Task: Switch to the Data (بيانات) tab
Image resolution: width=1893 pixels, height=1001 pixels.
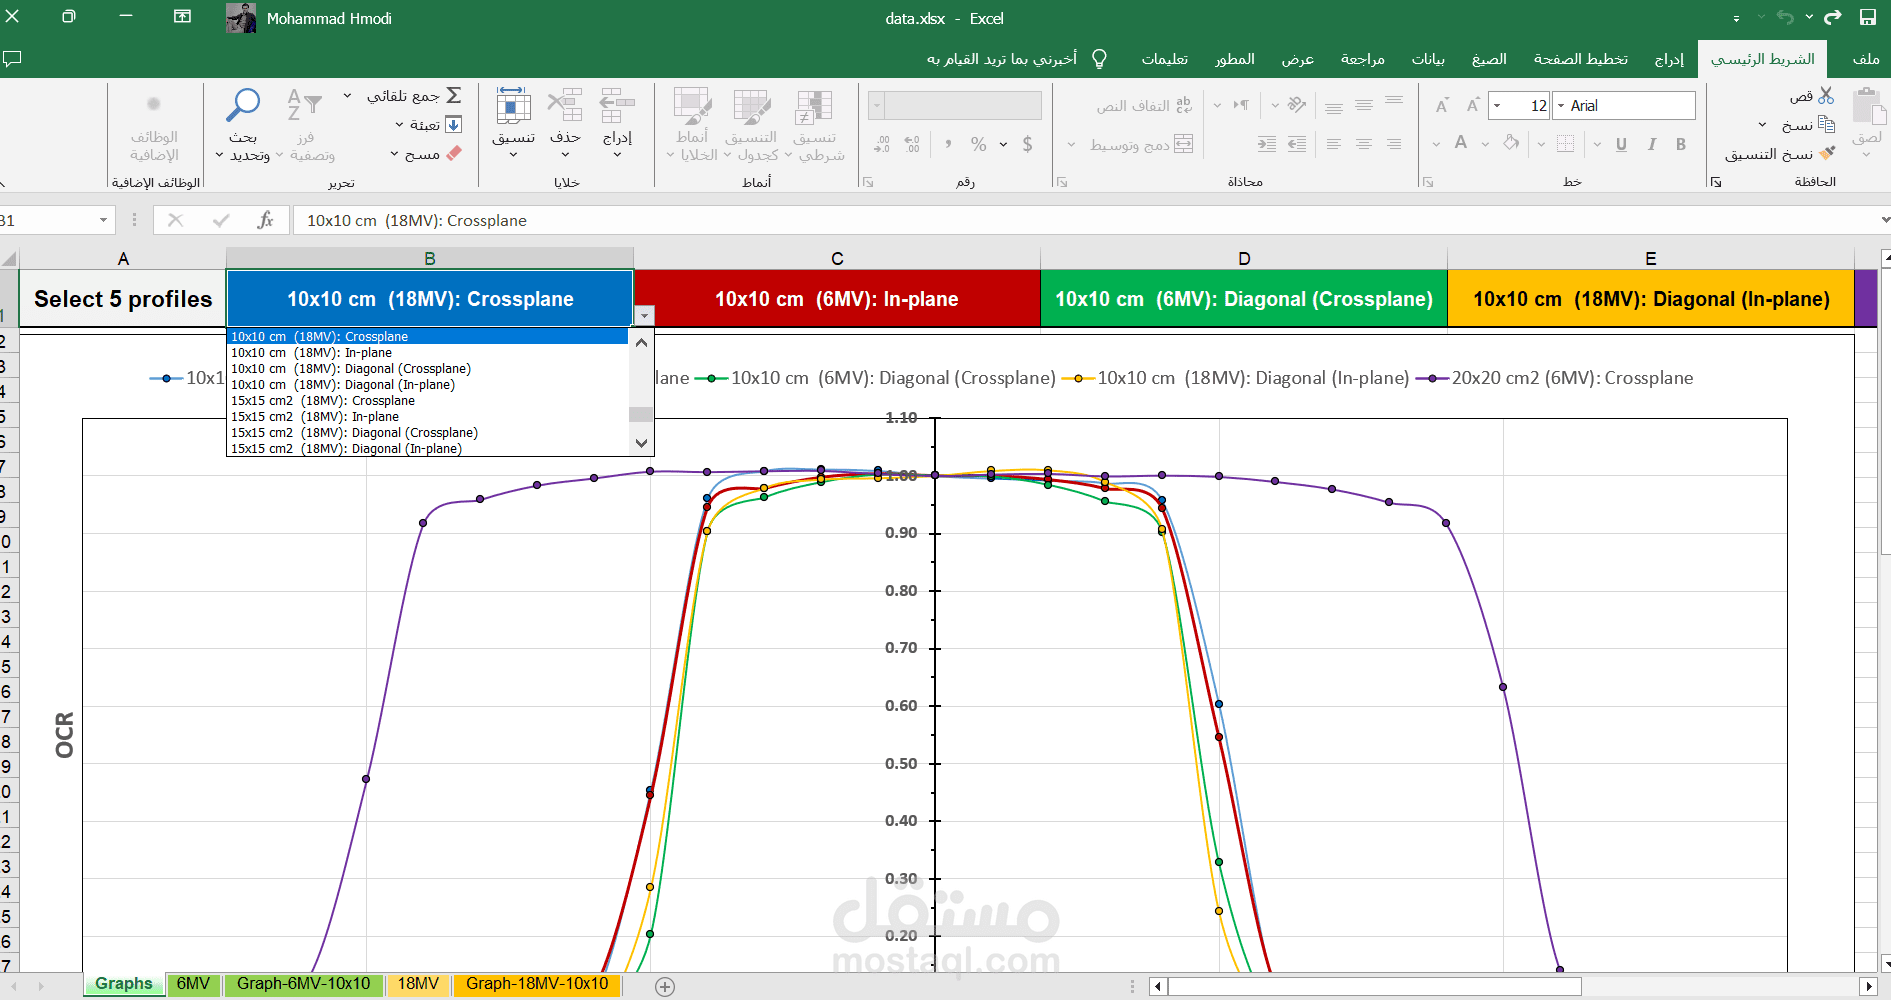Action: (1427, 59)
